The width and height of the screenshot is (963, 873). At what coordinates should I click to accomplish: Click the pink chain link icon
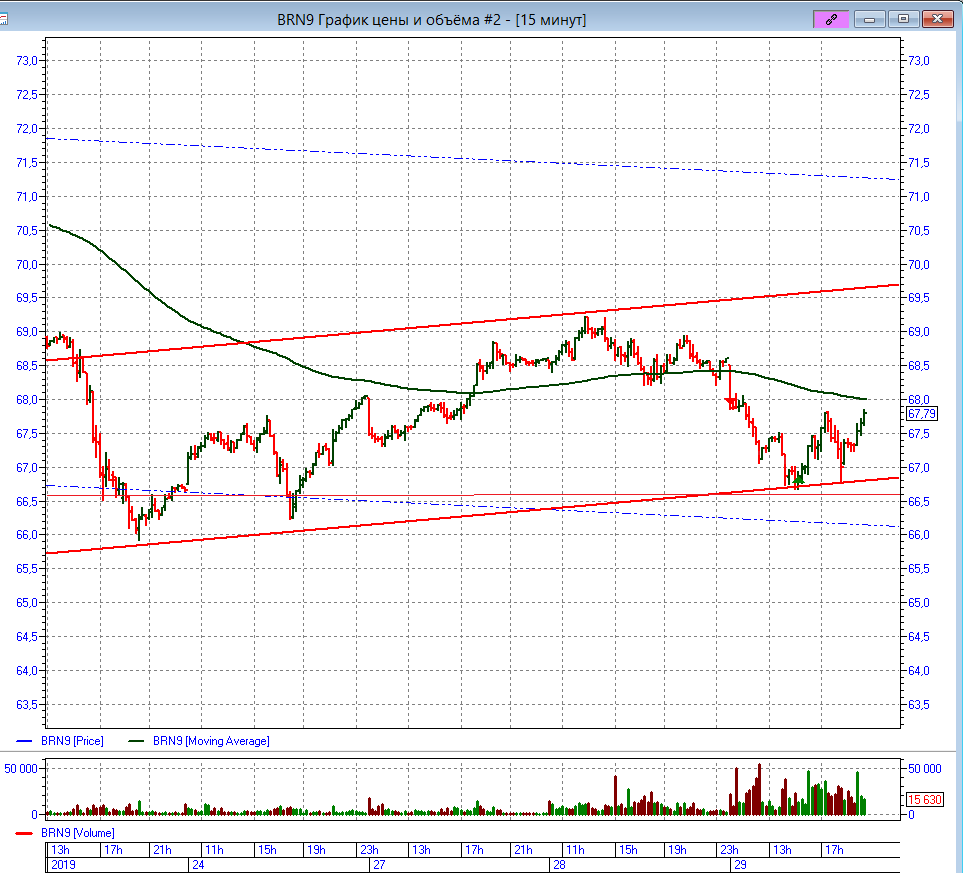pyautogui.click(x=830, y=19)
